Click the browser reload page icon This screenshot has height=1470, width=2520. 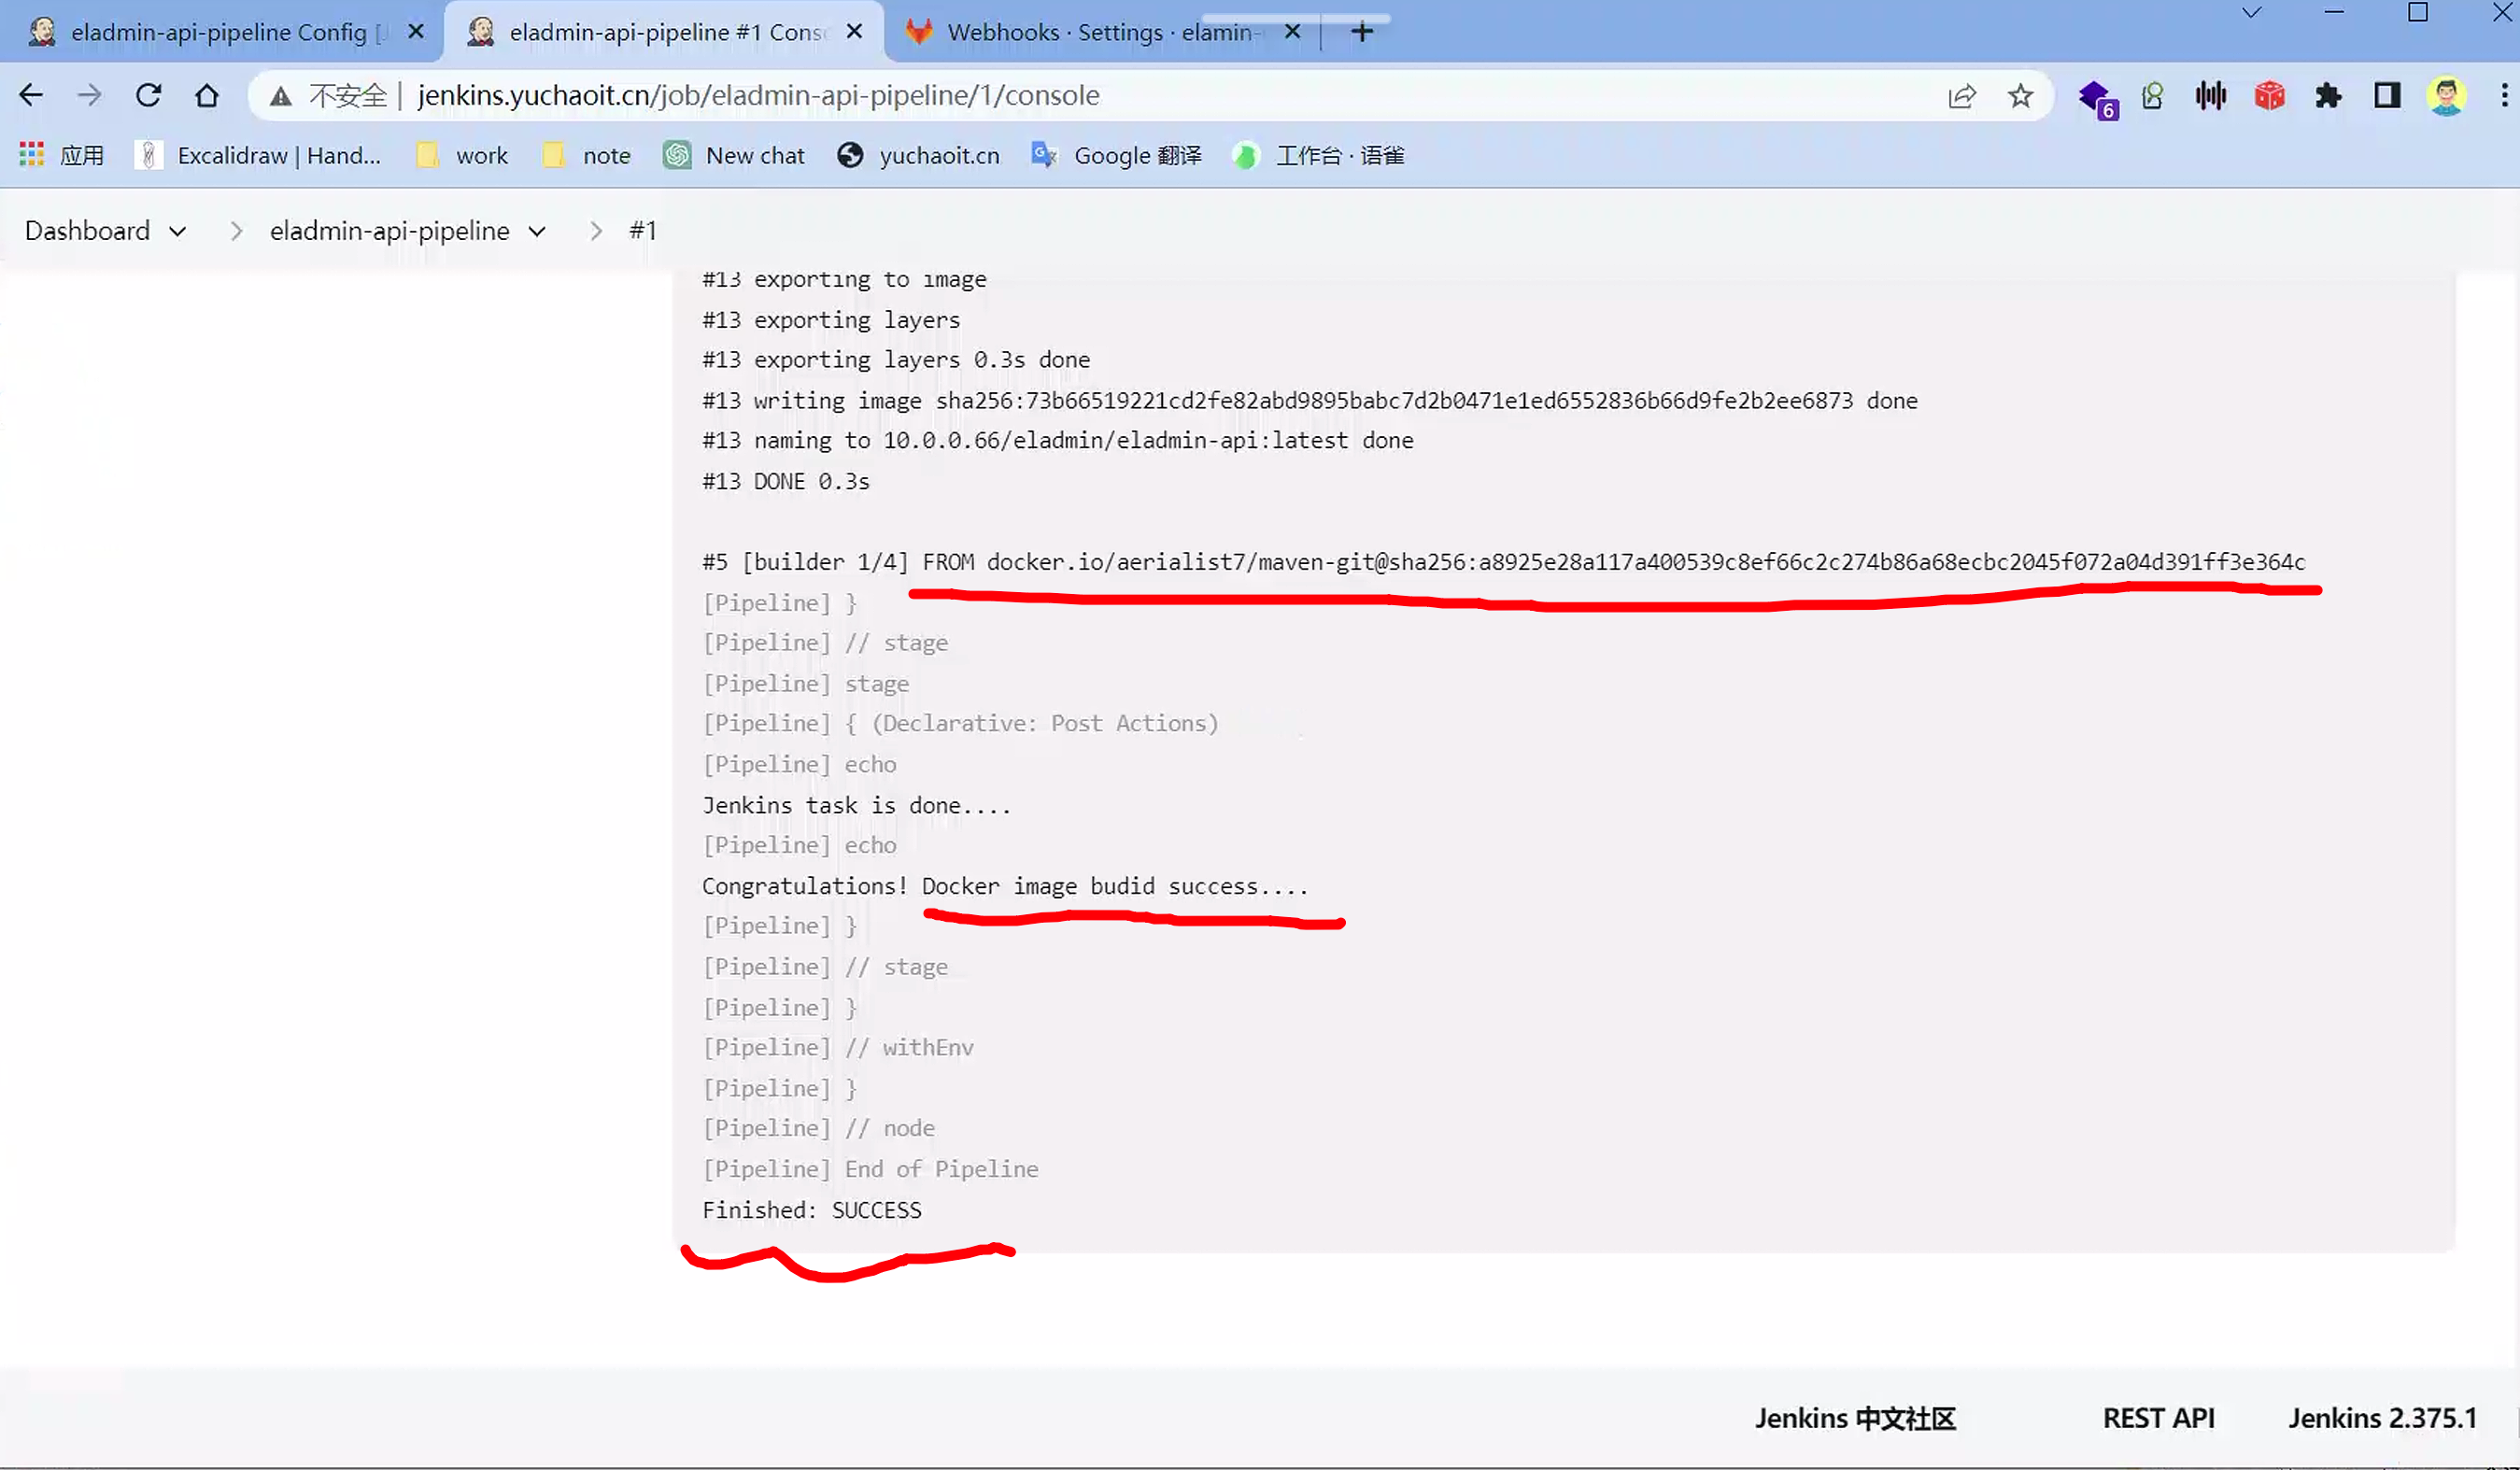[148, 95]
